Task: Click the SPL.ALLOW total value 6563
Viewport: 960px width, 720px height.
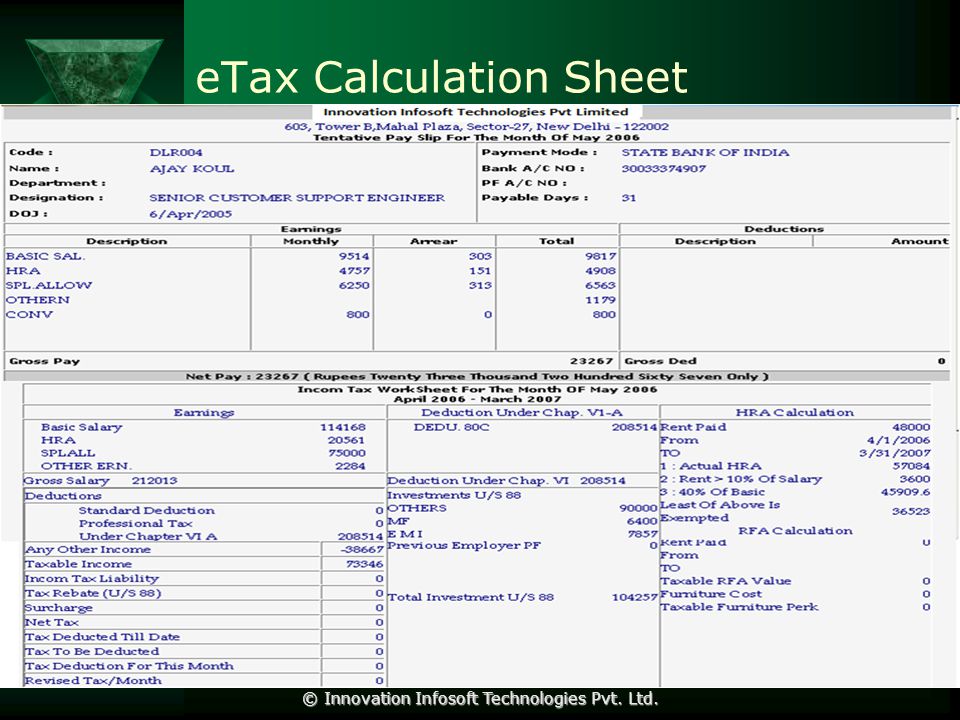Action: pyautogui.click(x=600, y=285)
